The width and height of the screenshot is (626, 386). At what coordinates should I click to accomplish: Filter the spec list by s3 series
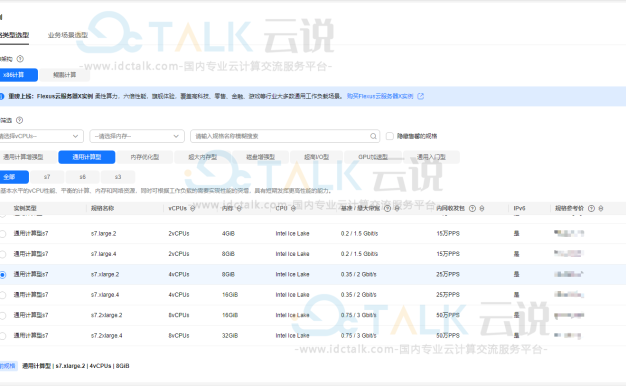(x=118, y=177)
